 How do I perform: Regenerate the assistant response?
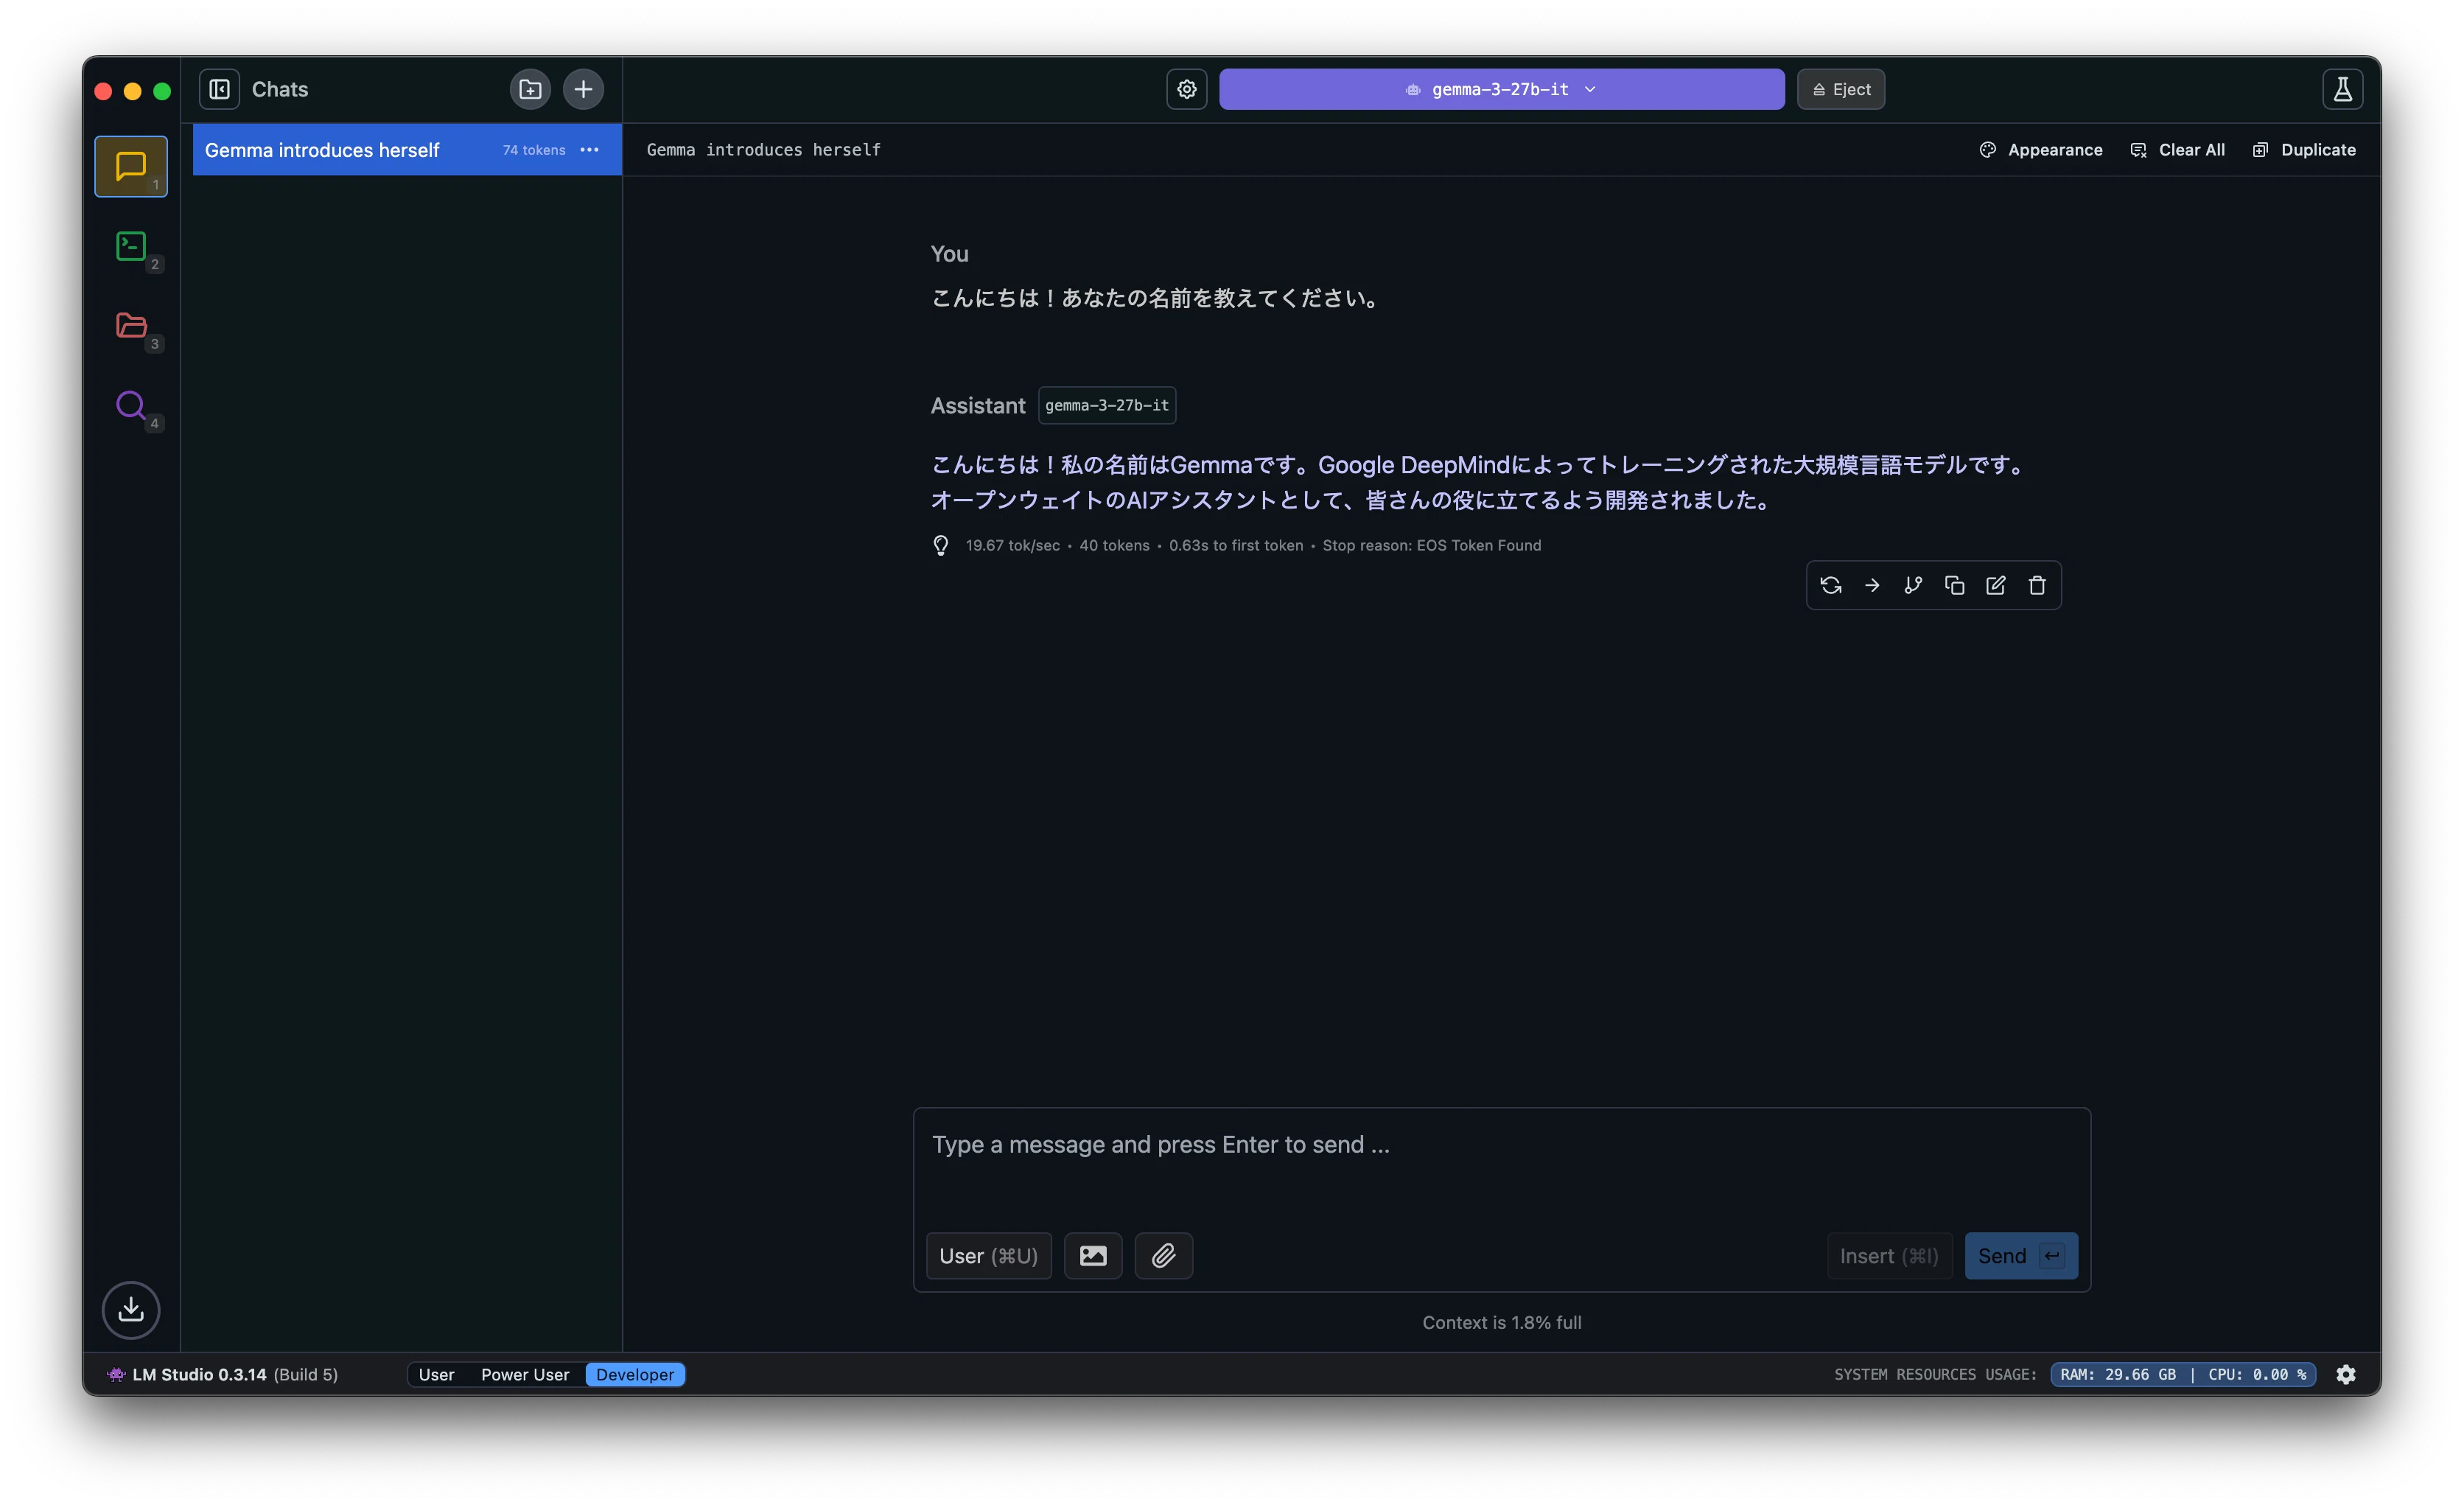(x=1831, y=585)
